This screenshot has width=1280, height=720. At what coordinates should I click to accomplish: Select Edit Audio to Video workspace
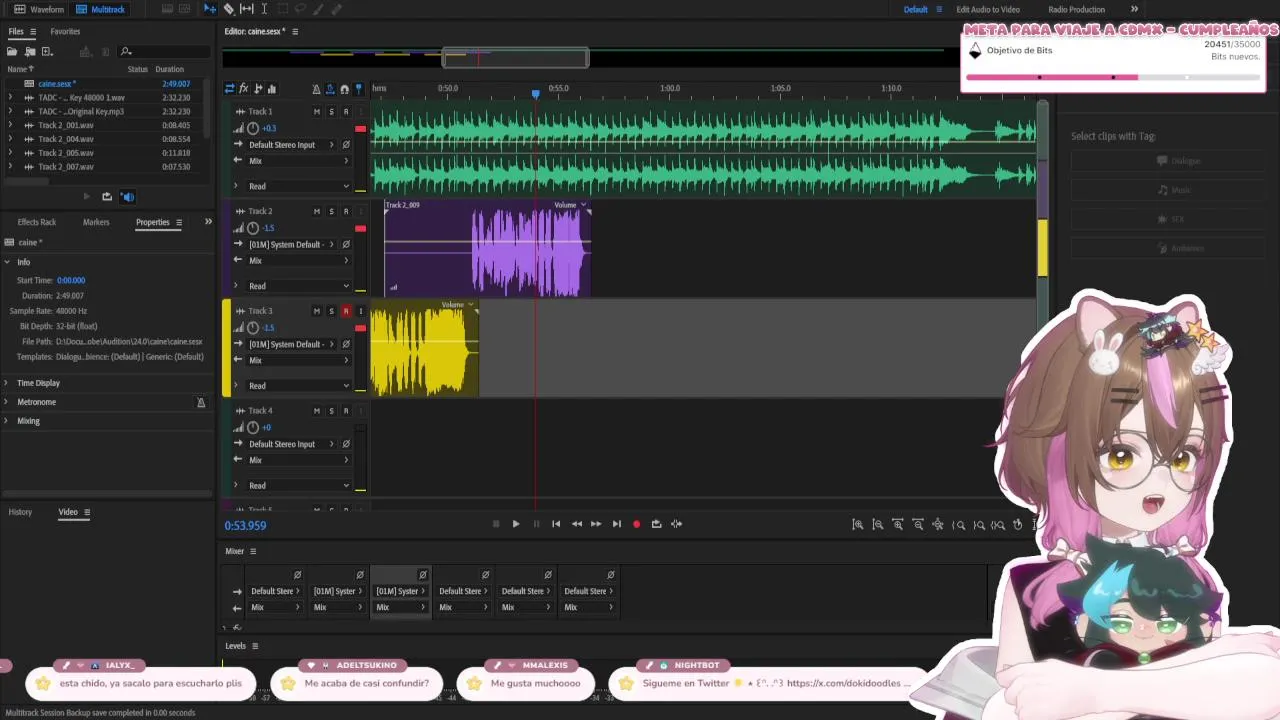[988, 9]
